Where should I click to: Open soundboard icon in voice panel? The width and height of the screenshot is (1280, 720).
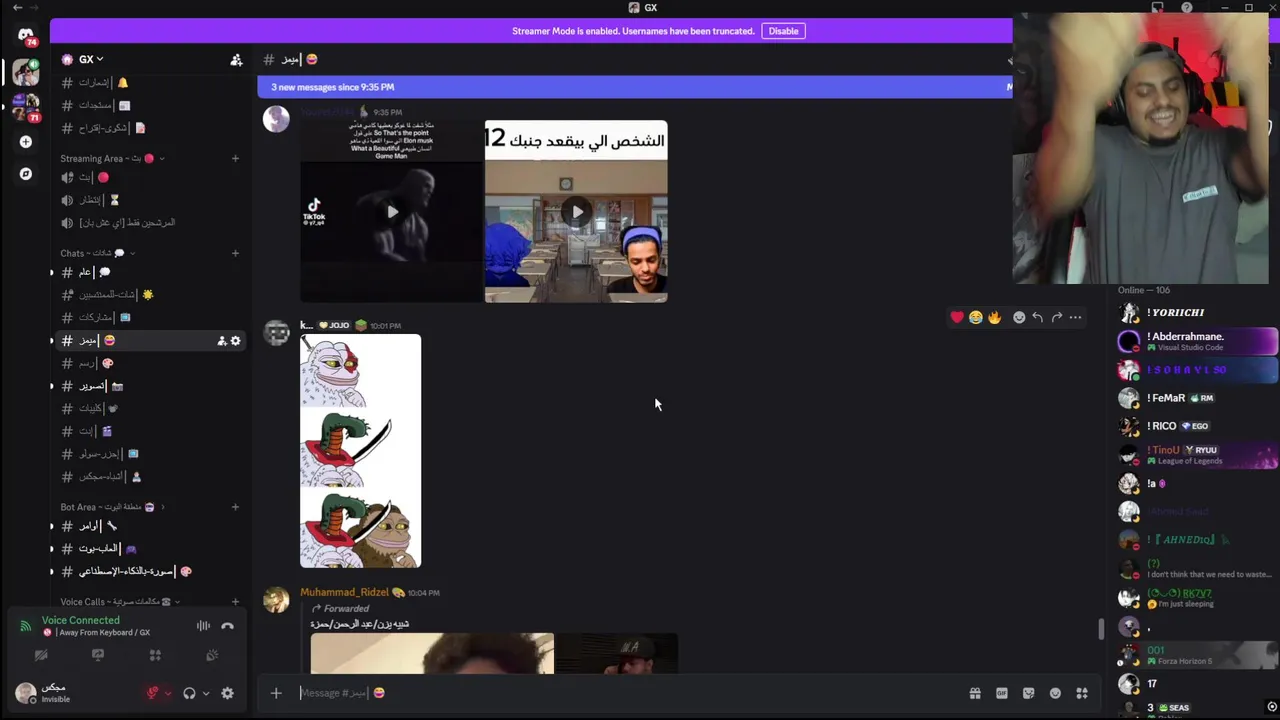tap(212, 655)
